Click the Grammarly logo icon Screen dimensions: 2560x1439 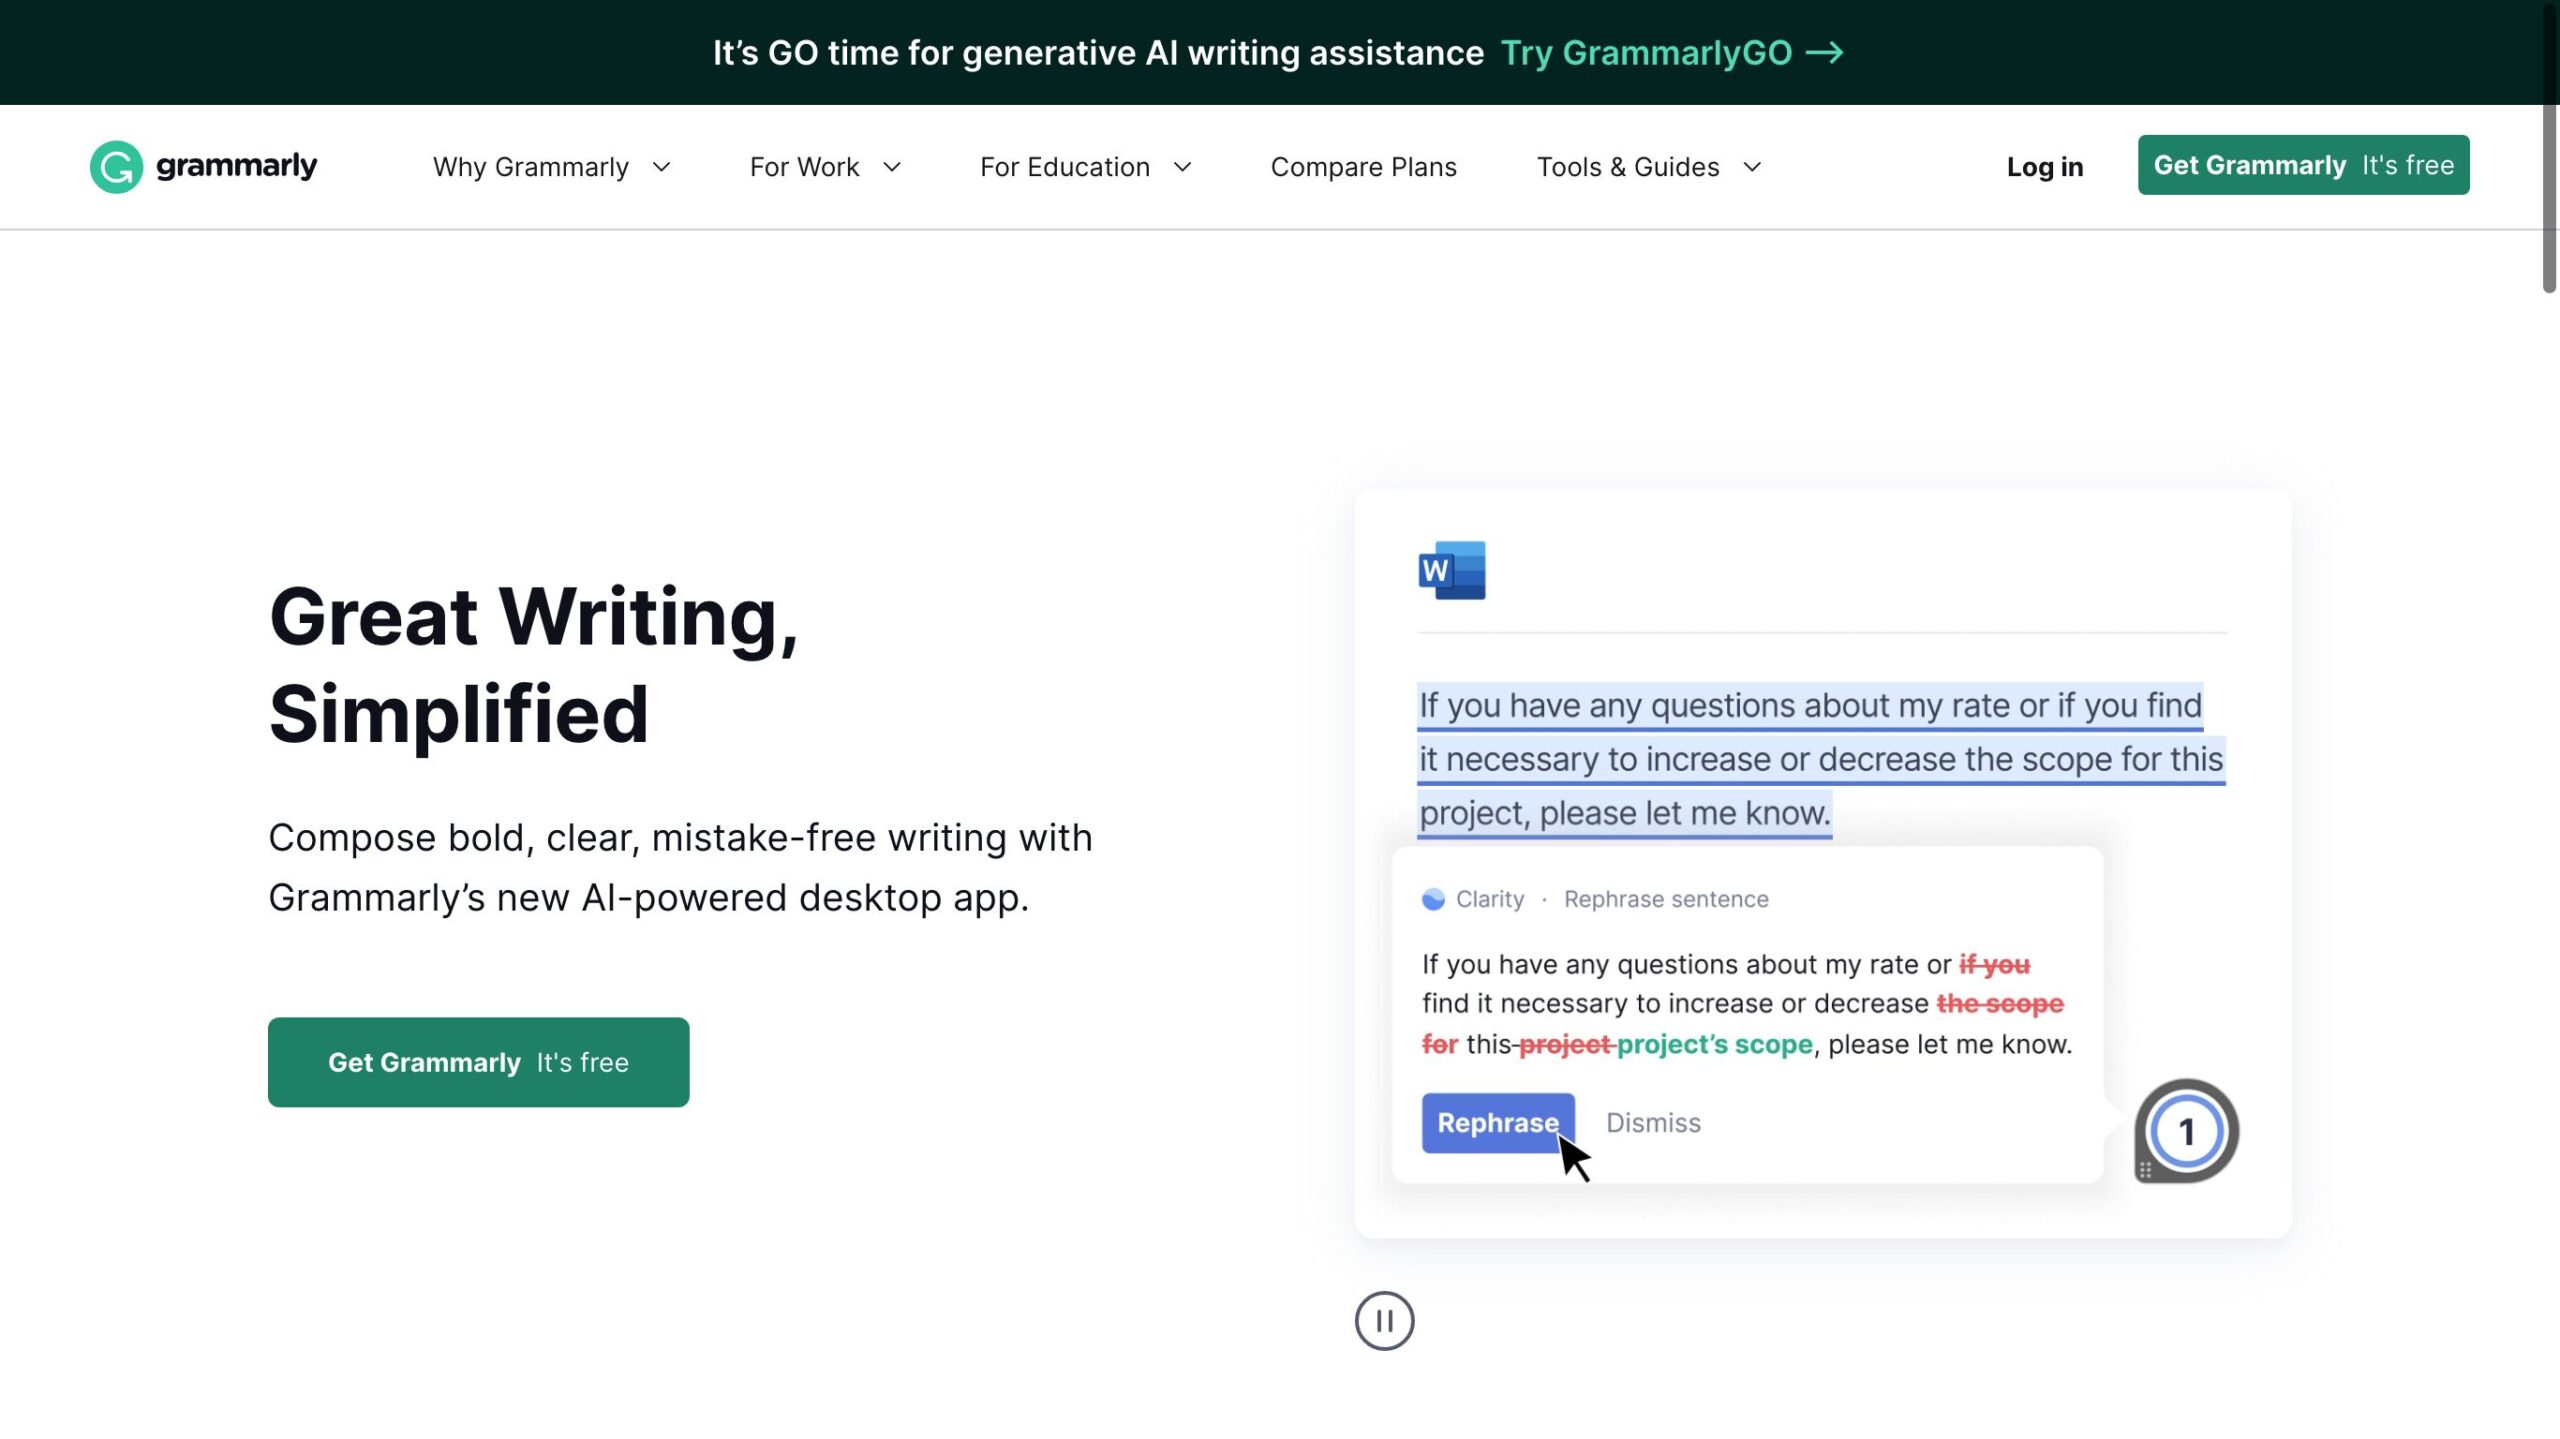(x=116, y=166)
